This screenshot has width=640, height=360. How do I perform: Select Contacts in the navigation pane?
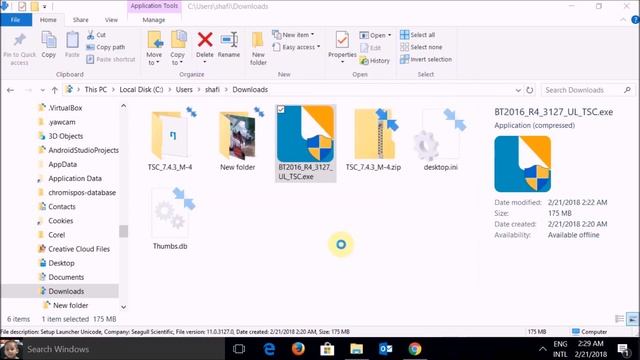tap(62, 207)
